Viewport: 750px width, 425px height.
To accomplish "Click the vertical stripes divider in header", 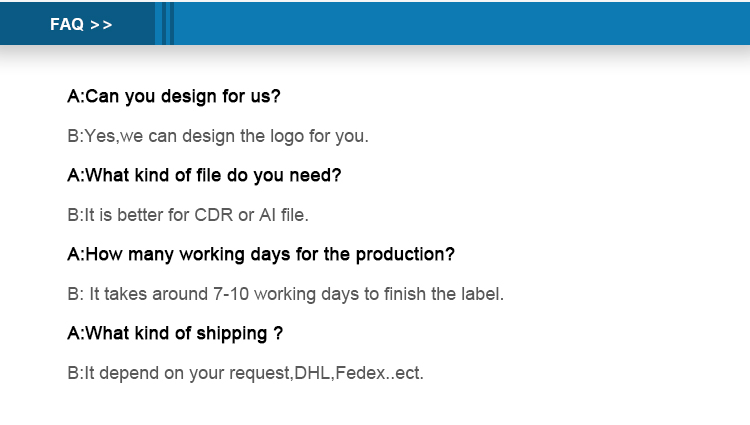I will coord(165,23).
